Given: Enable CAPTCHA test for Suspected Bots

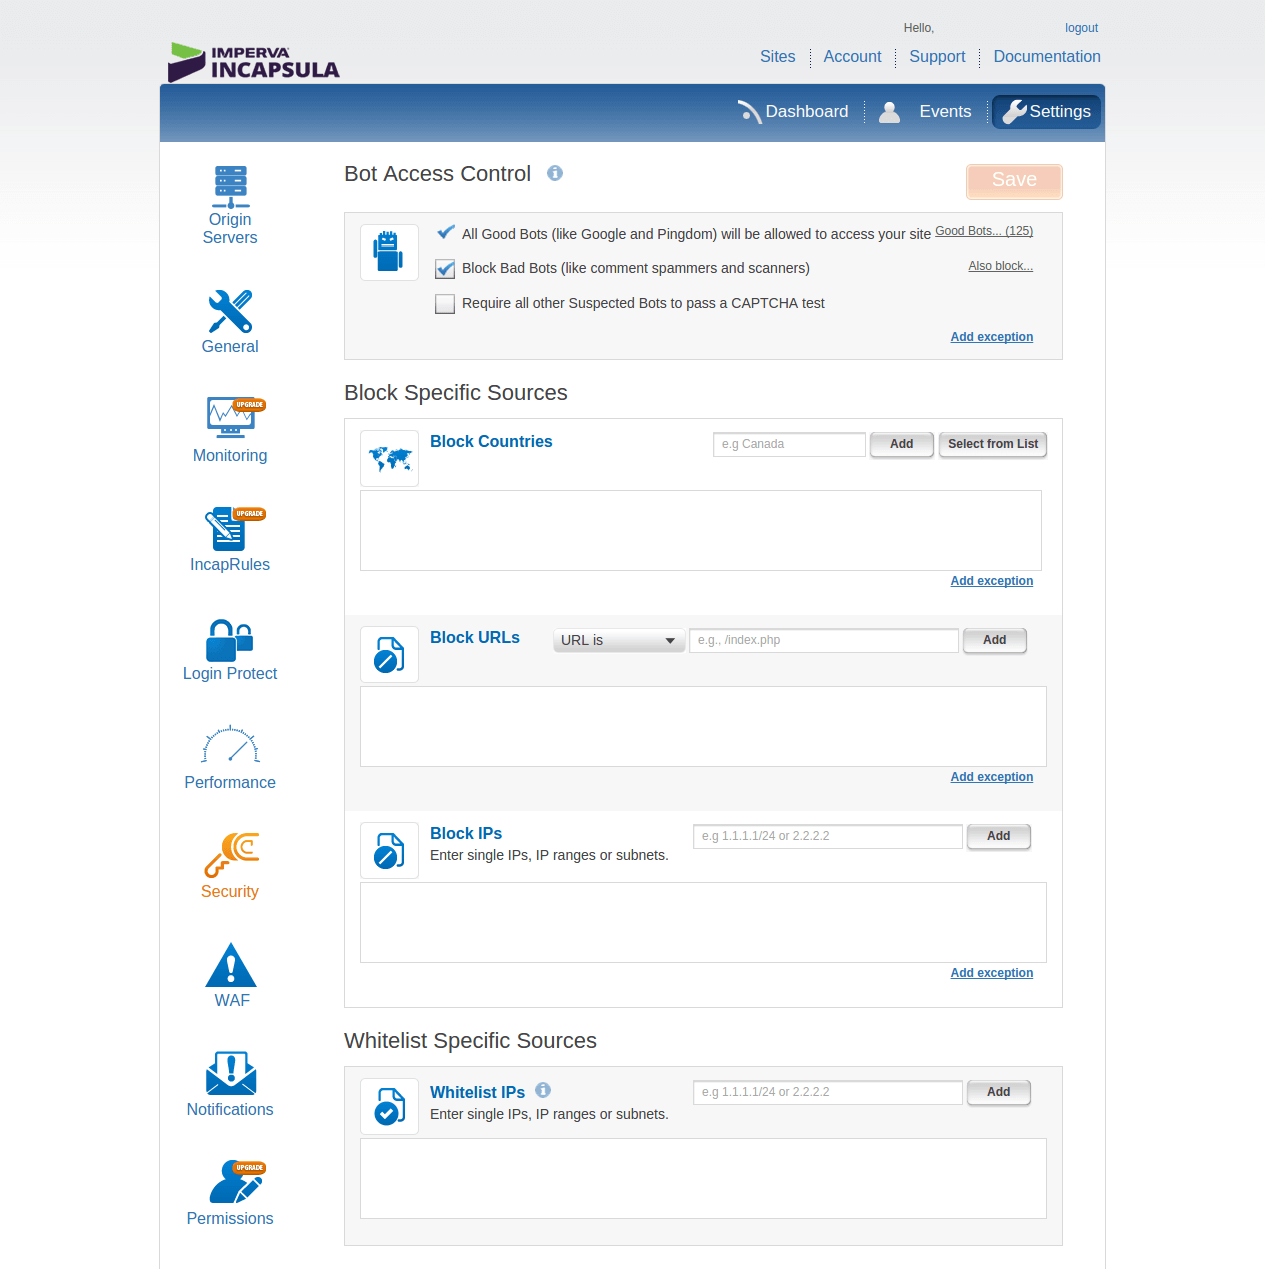Looking at the screenshot, I should 445,304.
